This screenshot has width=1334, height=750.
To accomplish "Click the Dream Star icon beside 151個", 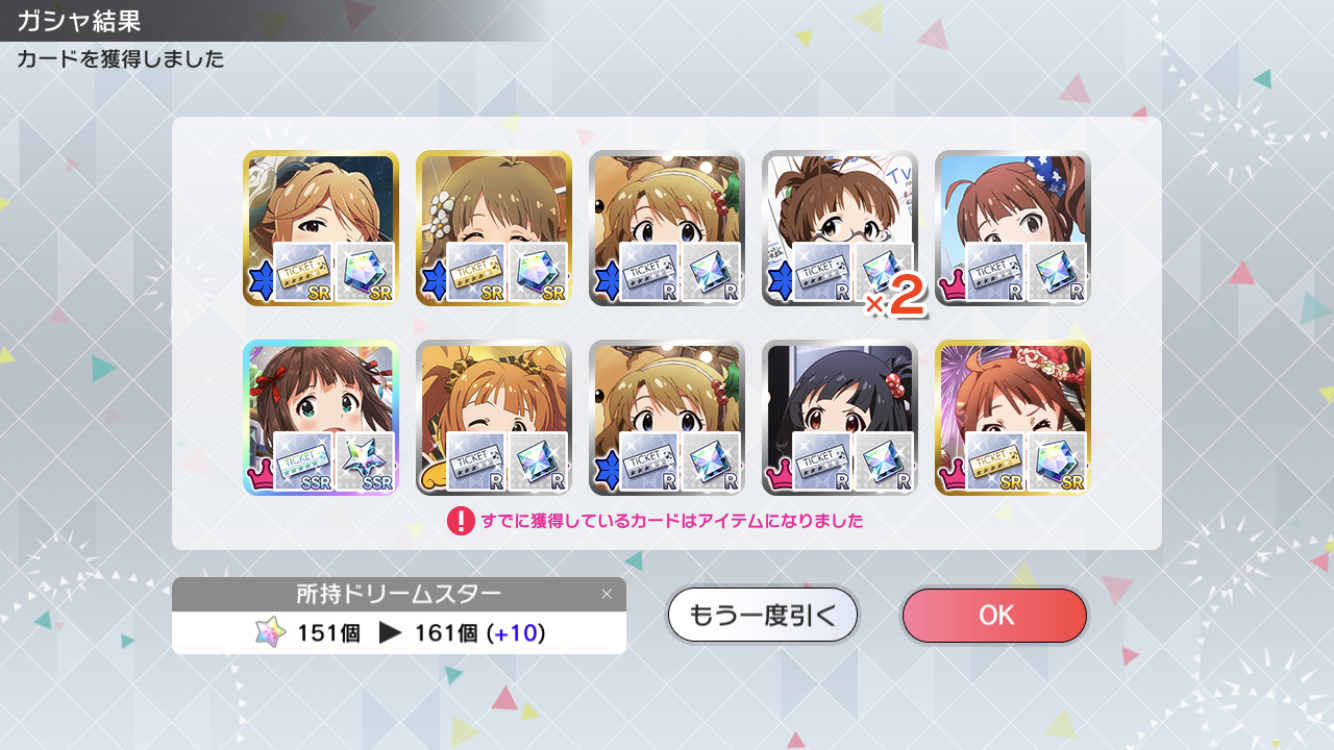I will coord(270,632).
